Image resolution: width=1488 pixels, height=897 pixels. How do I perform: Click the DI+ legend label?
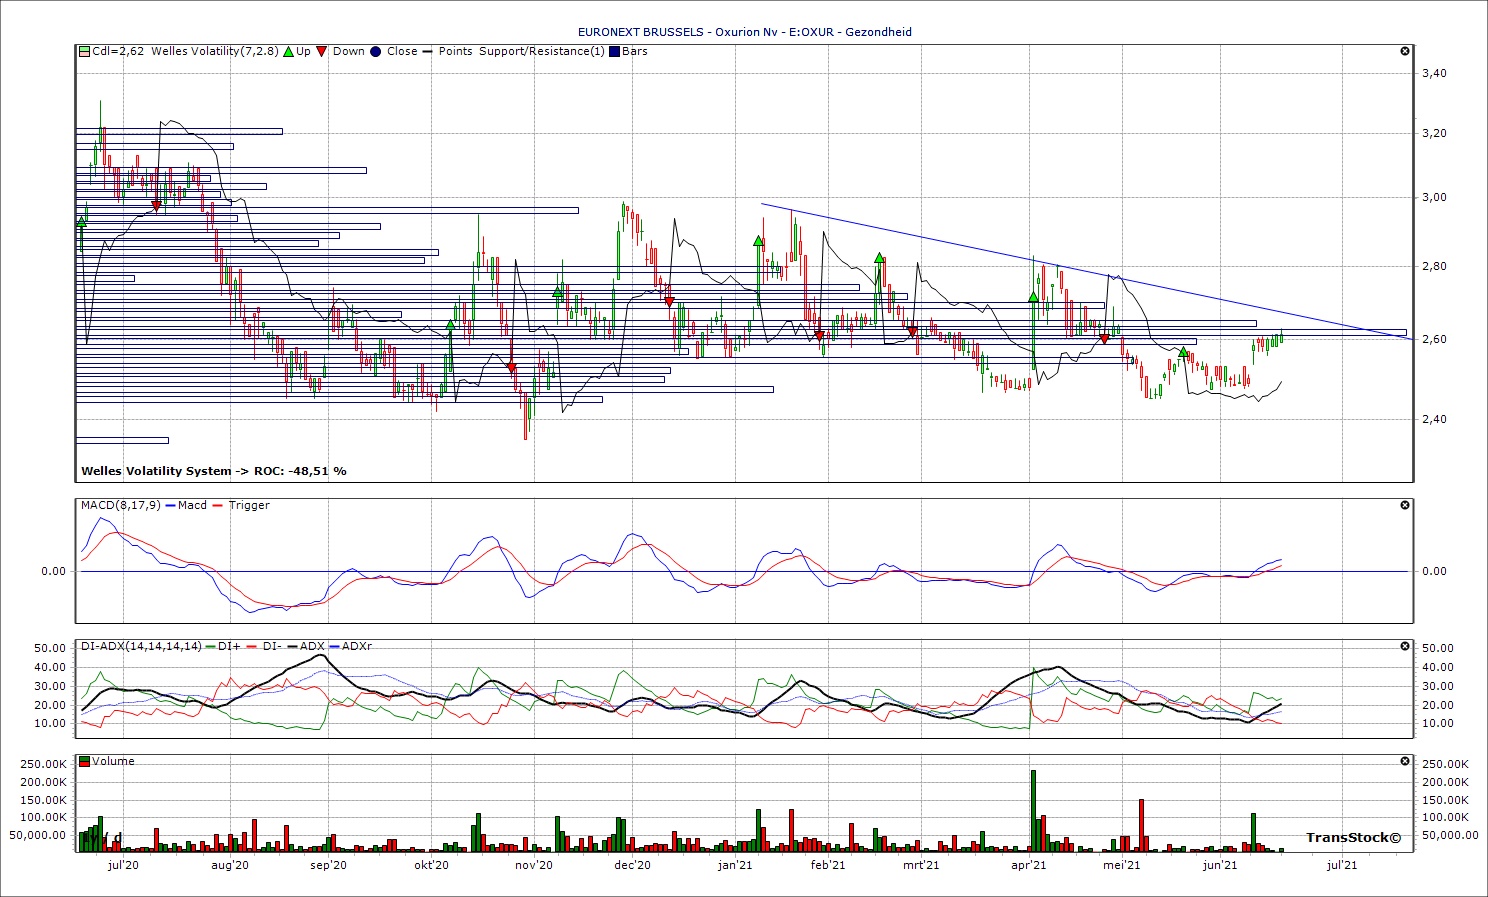[229, 646]
